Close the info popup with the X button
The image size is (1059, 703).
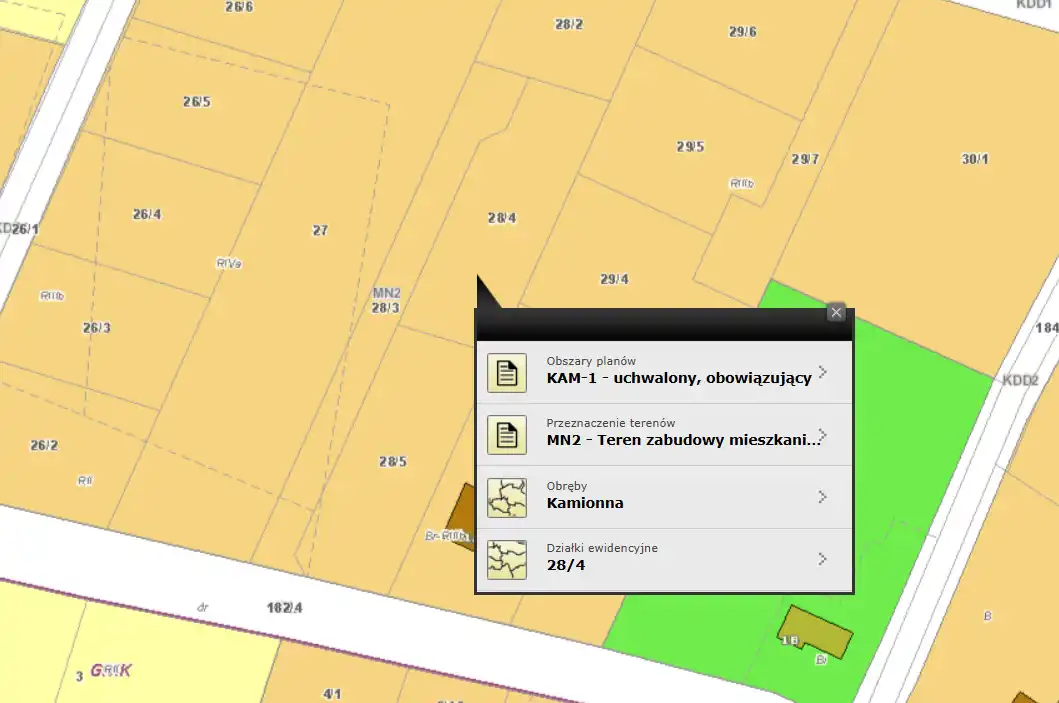[x=836, y=312]
